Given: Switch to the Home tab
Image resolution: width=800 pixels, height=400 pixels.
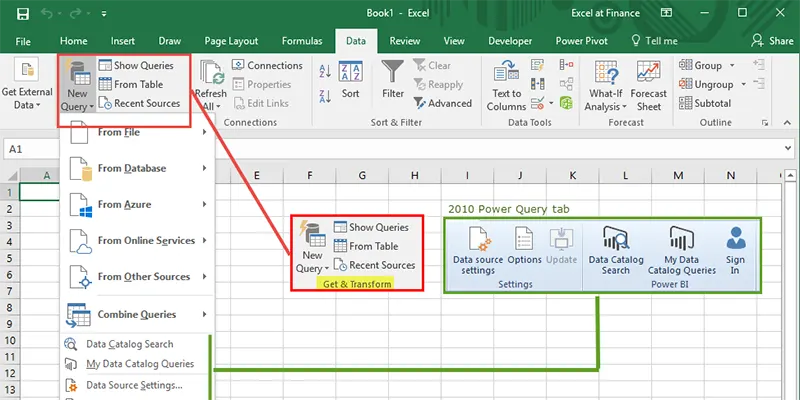Looking at the screenshot, I should (x=73, y=41).
